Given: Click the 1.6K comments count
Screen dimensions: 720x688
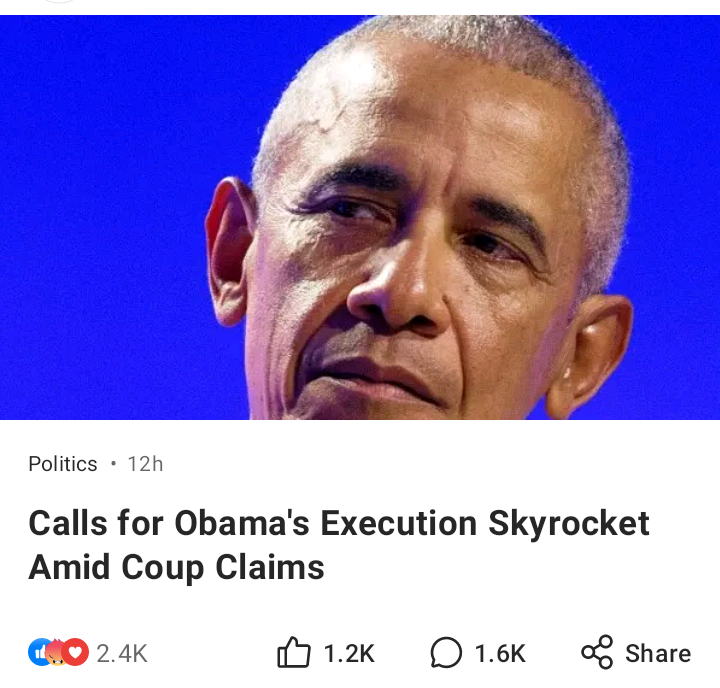Looking at the screenshot, I should point(500,654).
